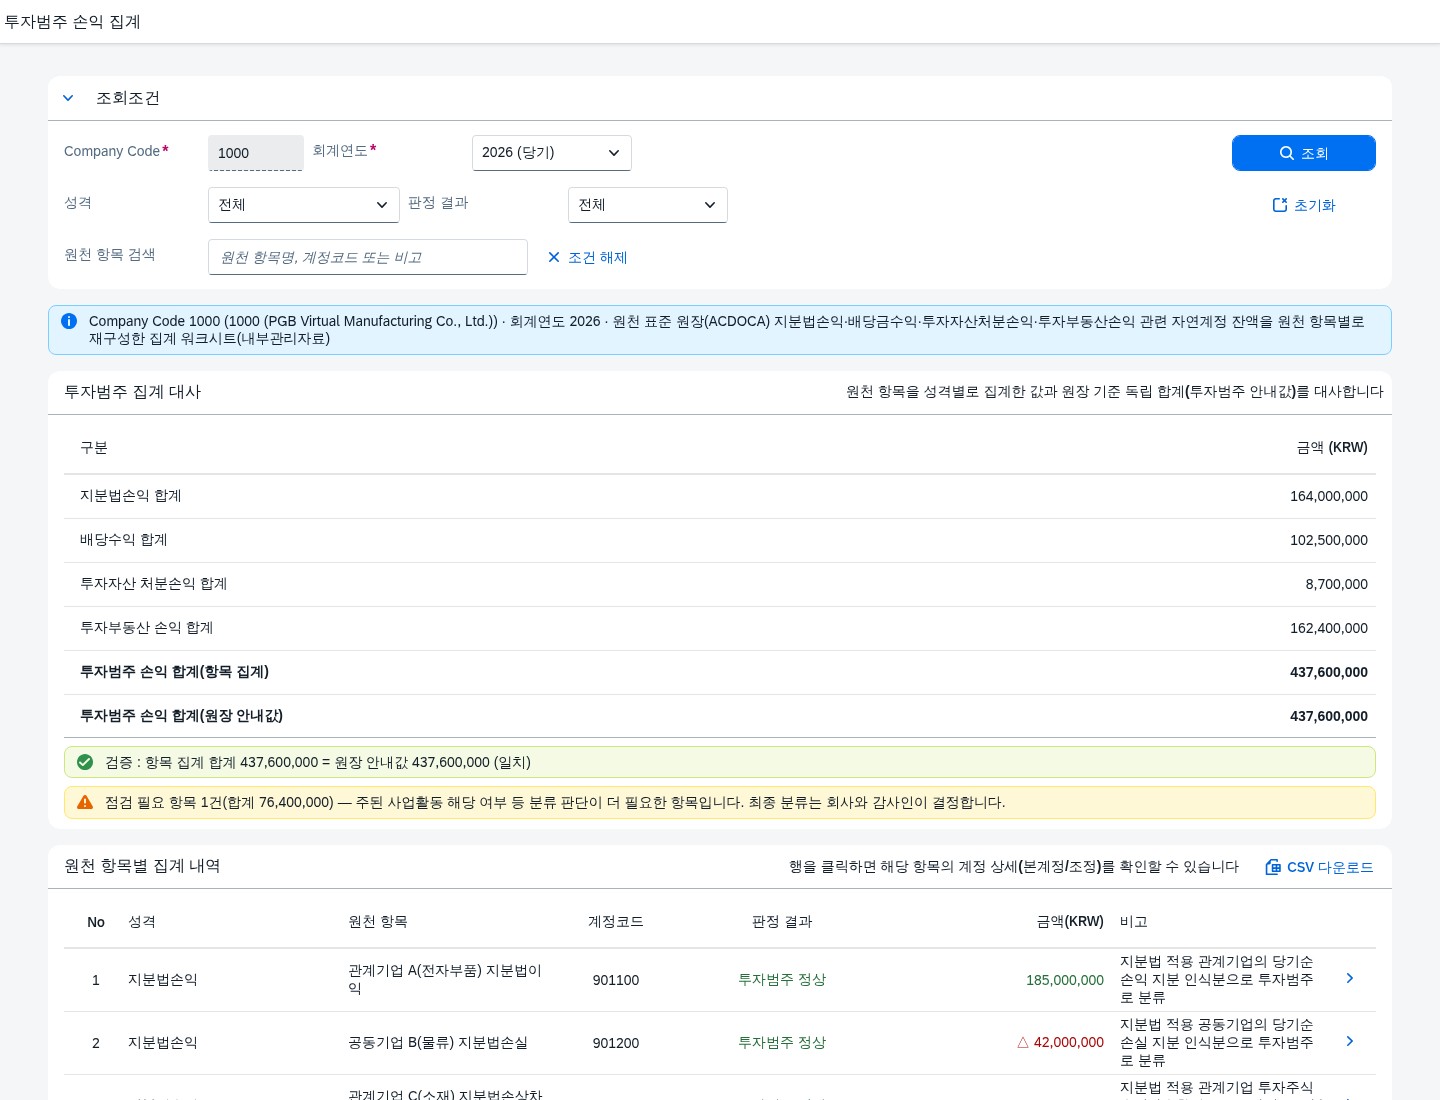Click the 구분 header in summary table
1440x1100 pixels.
click(94, 448)
